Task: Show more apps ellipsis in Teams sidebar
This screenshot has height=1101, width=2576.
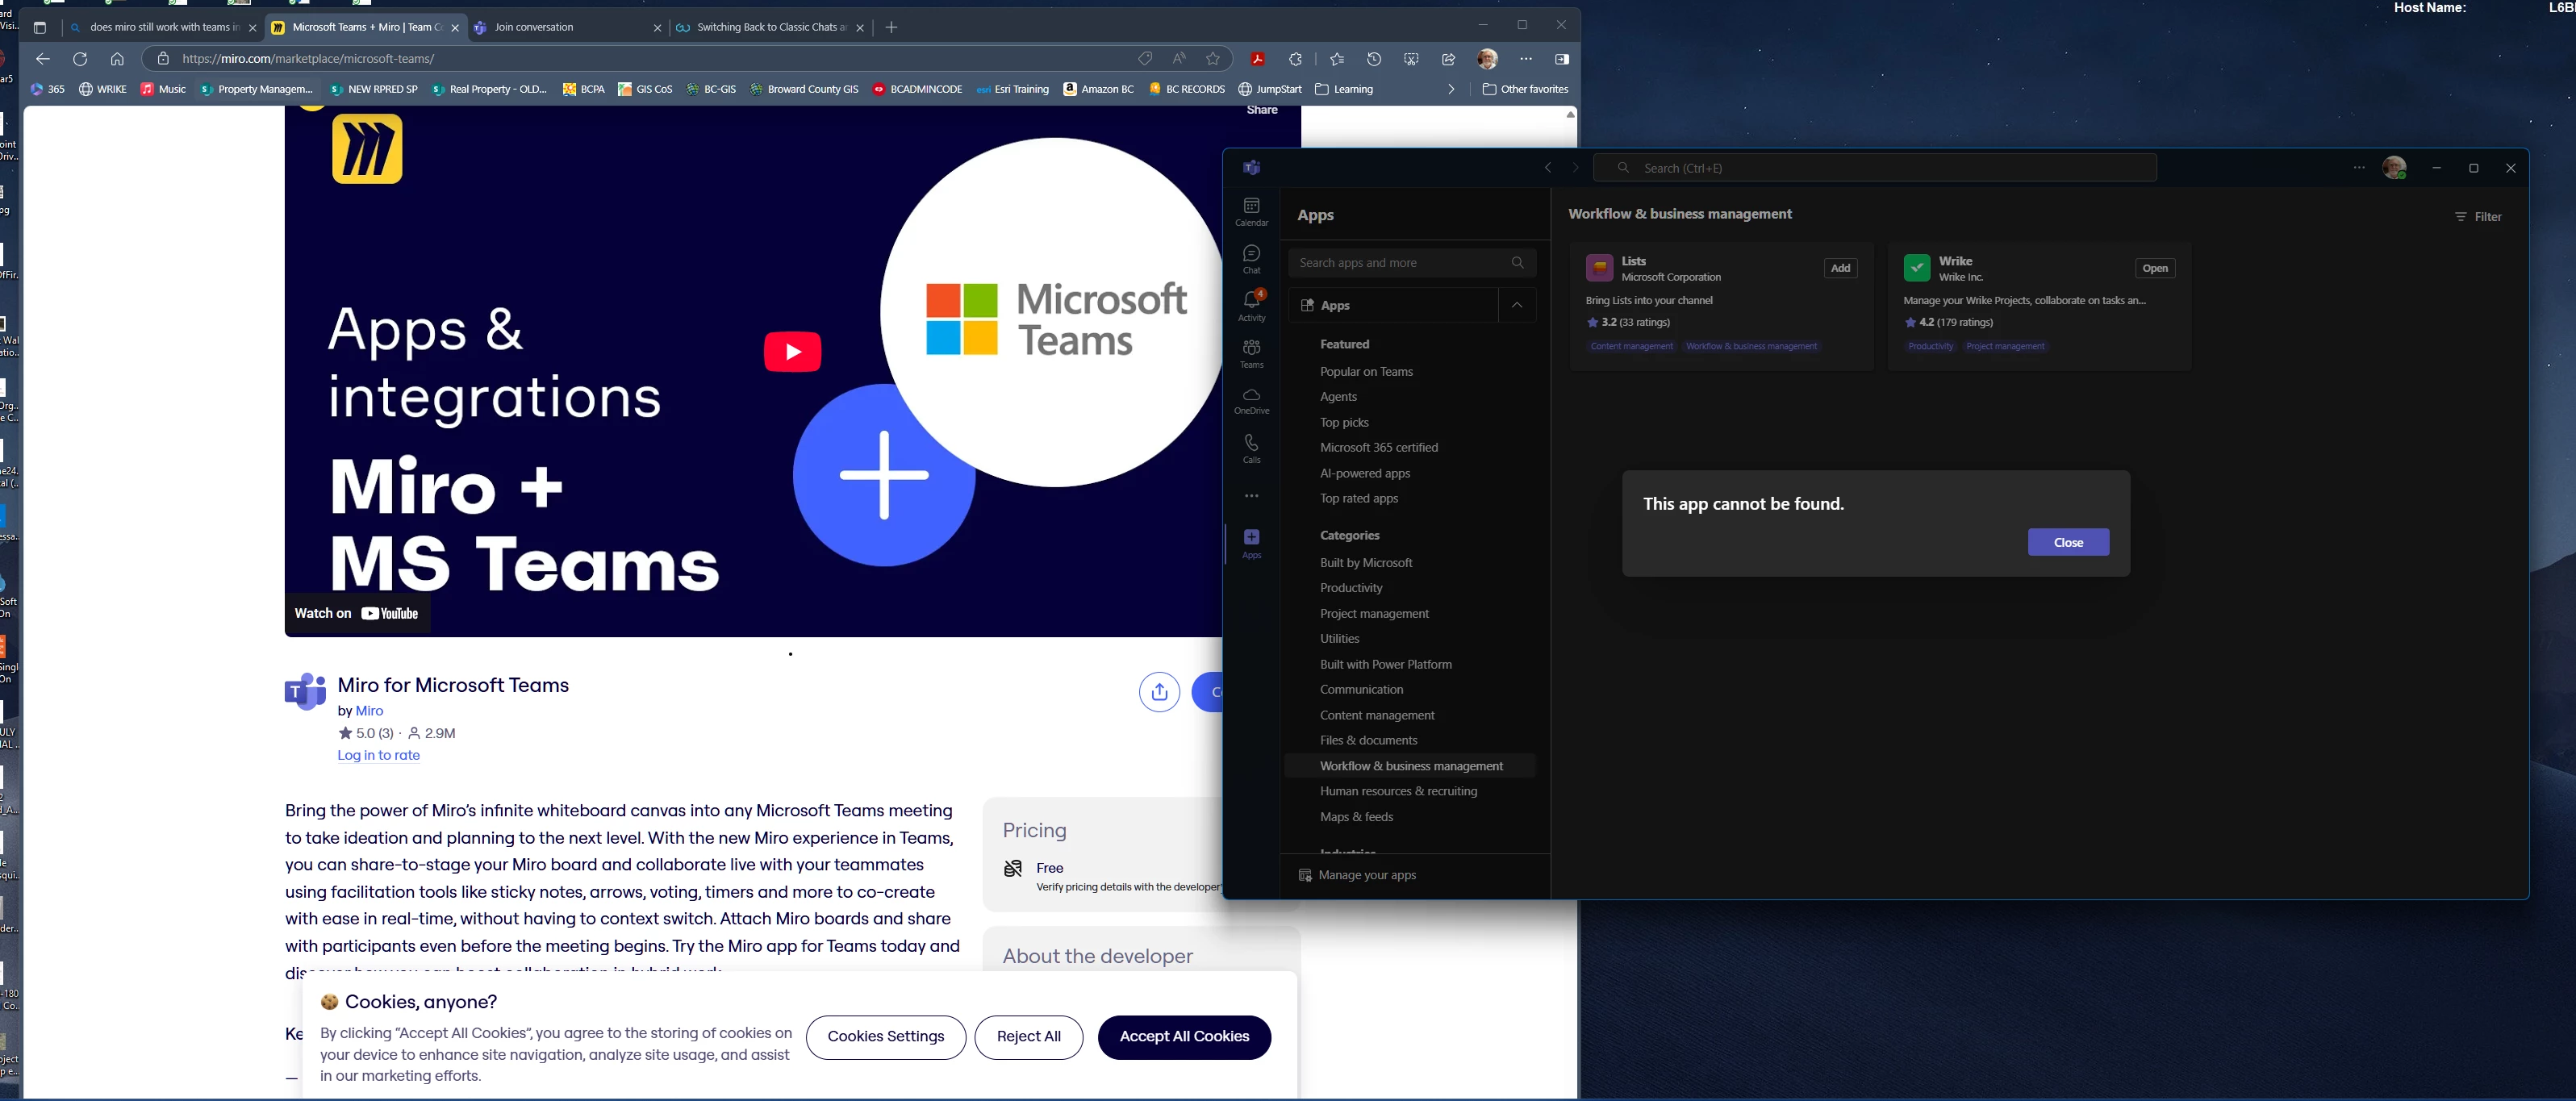Action: pos(1251,496)
